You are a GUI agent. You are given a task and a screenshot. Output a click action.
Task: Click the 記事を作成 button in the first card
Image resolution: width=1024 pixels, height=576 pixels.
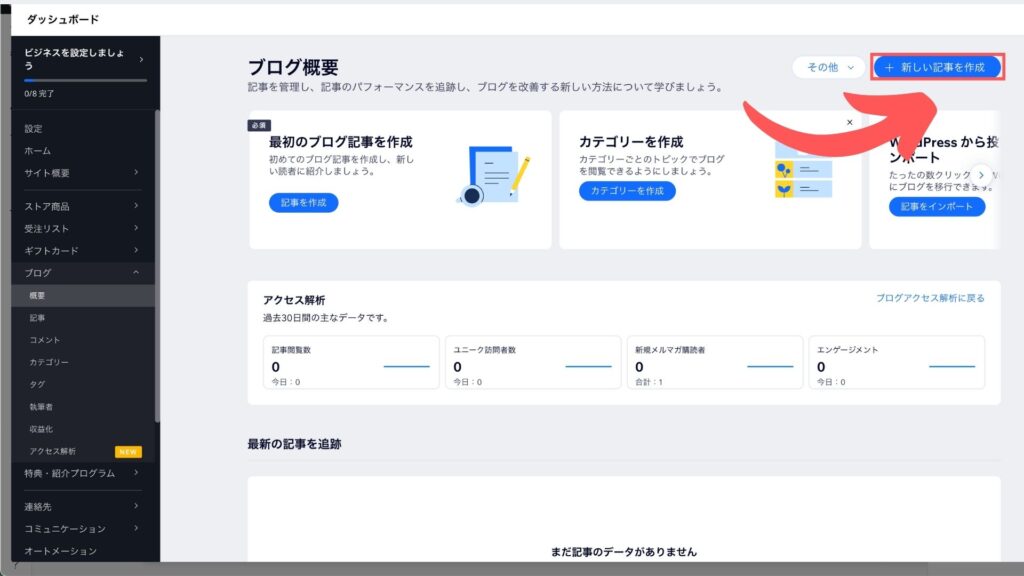304,202
